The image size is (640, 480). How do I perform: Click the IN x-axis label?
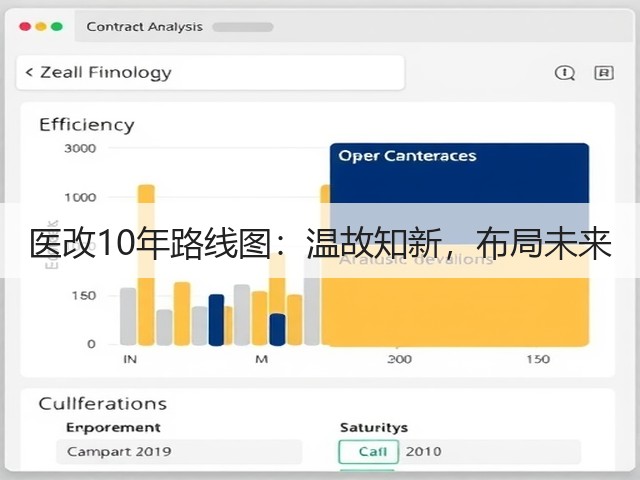coord(130,359)
